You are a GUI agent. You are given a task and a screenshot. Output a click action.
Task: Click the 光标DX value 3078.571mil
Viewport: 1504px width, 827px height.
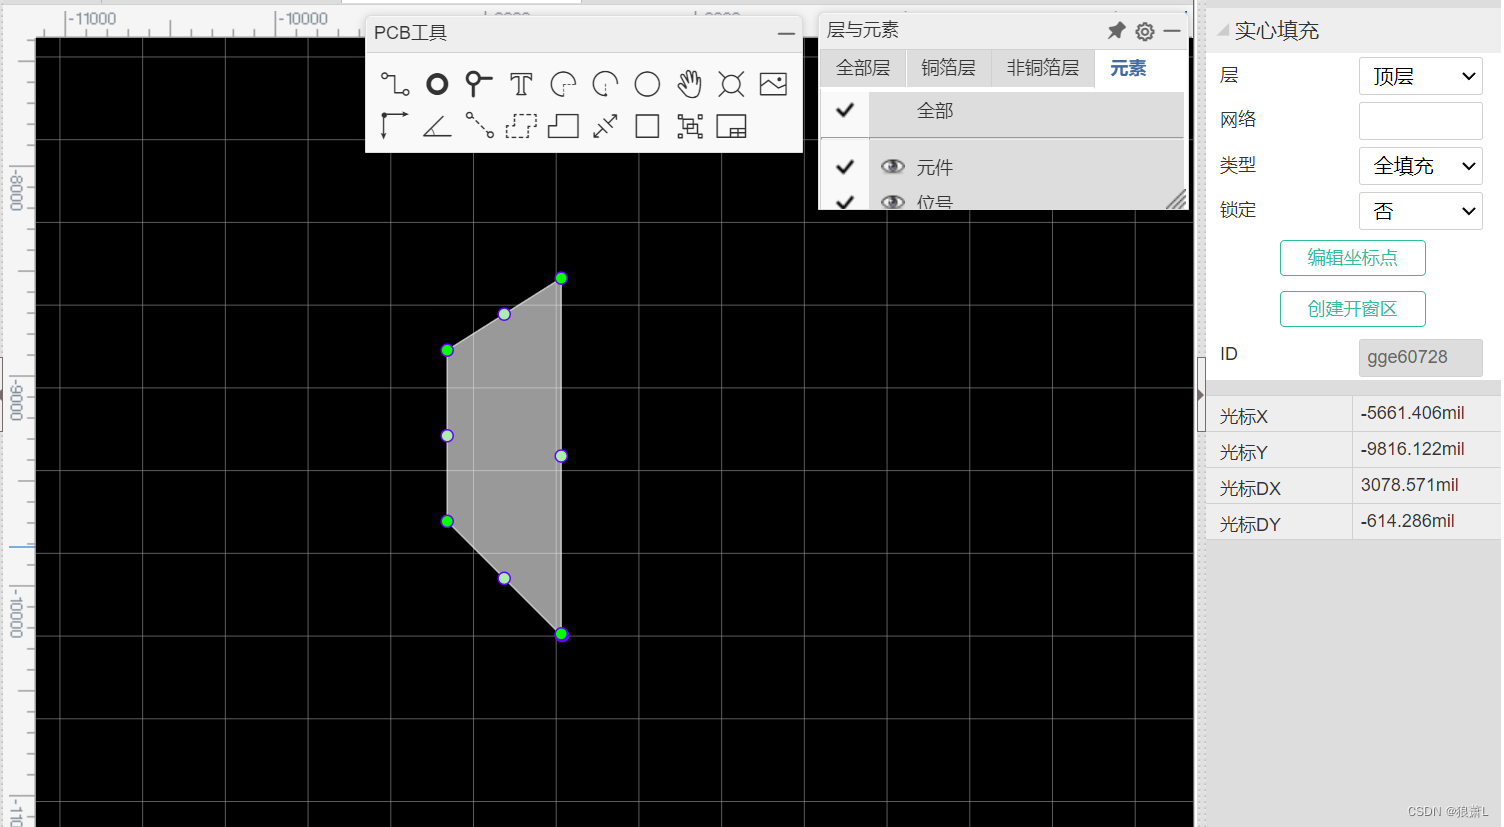(1409, 485)
